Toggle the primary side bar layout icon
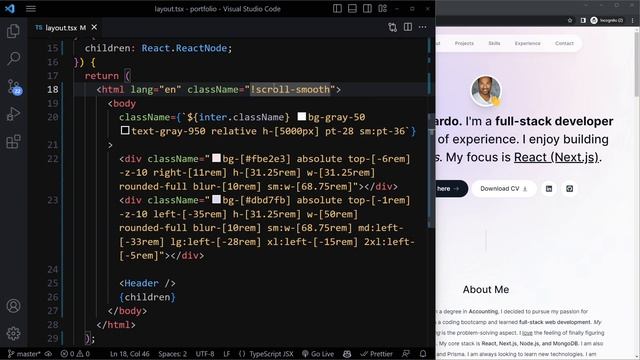The height and width of the screenshot is (360, 640). coord(337,9)
